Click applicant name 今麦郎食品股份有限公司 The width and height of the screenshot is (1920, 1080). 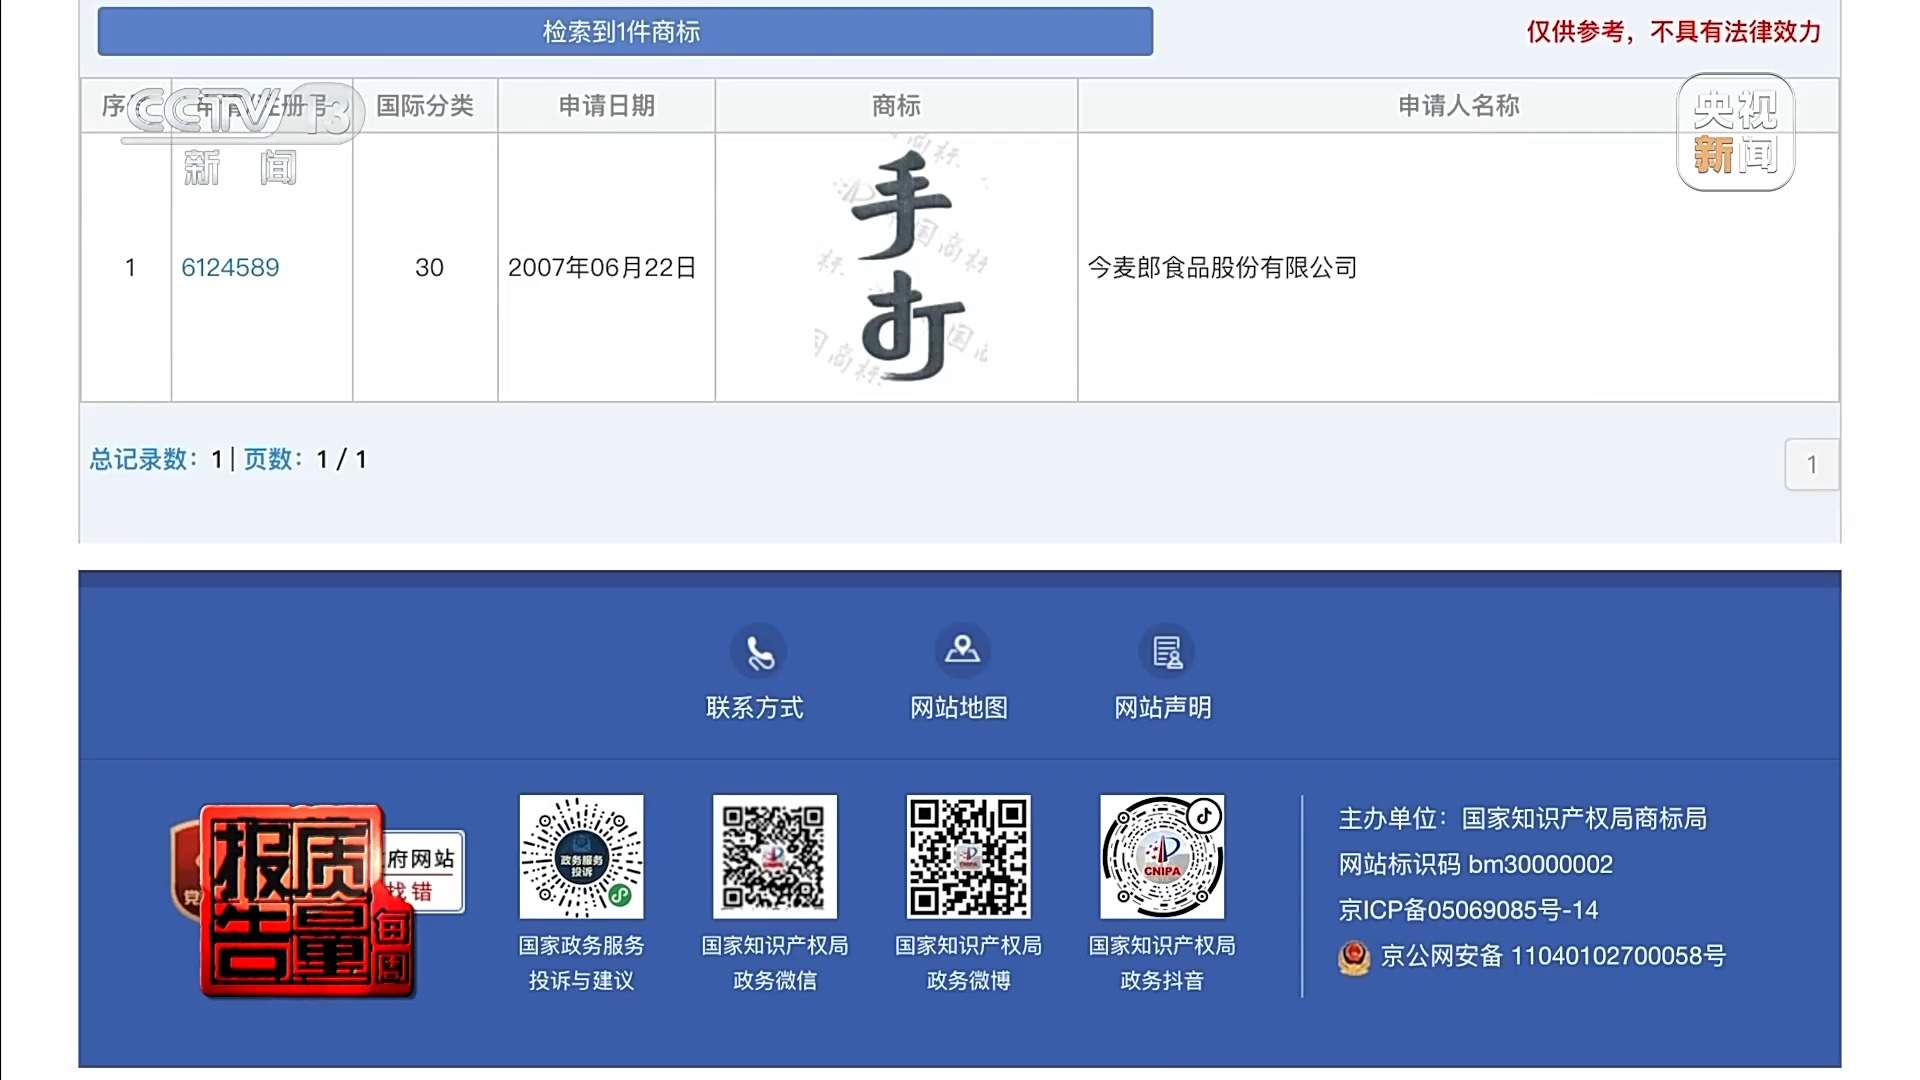pyautogui.click(x=1223, y=268)
